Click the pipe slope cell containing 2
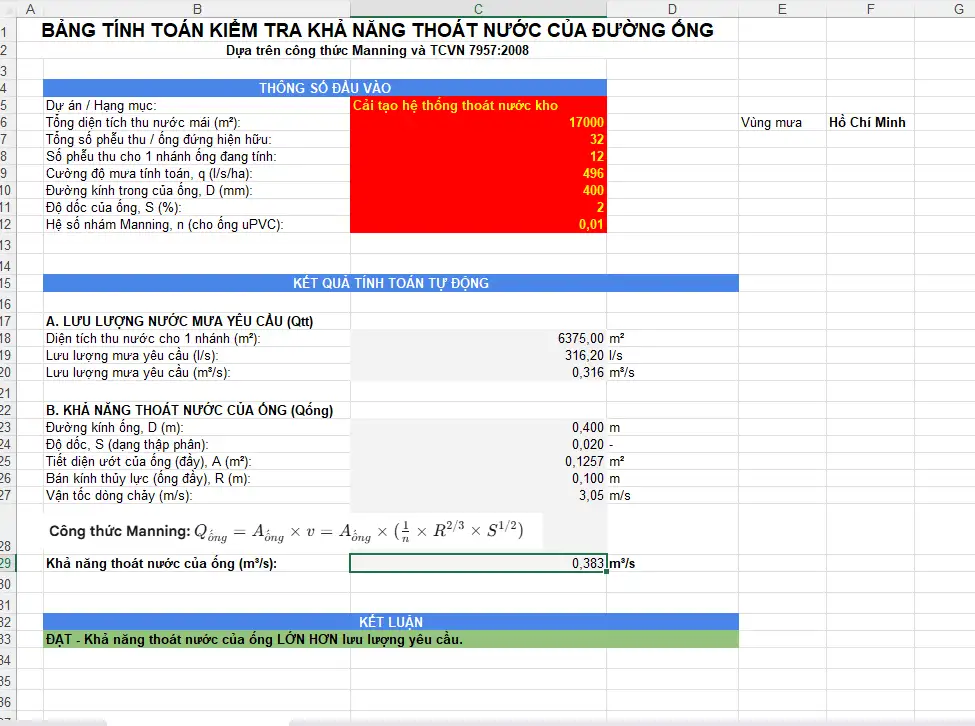 (x=478, y=207)
